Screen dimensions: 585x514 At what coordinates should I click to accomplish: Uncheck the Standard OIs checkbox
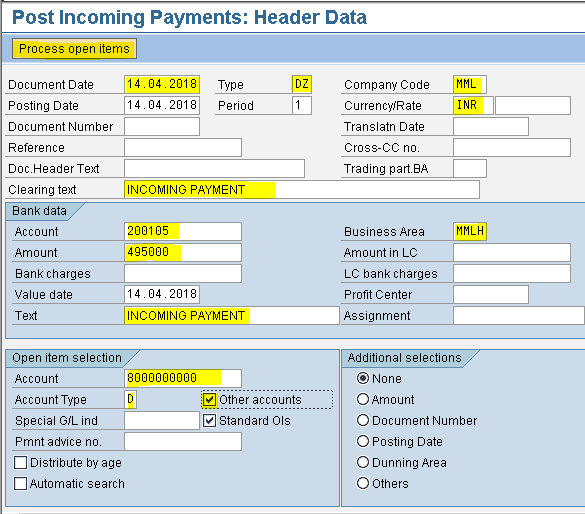[209, 420]
